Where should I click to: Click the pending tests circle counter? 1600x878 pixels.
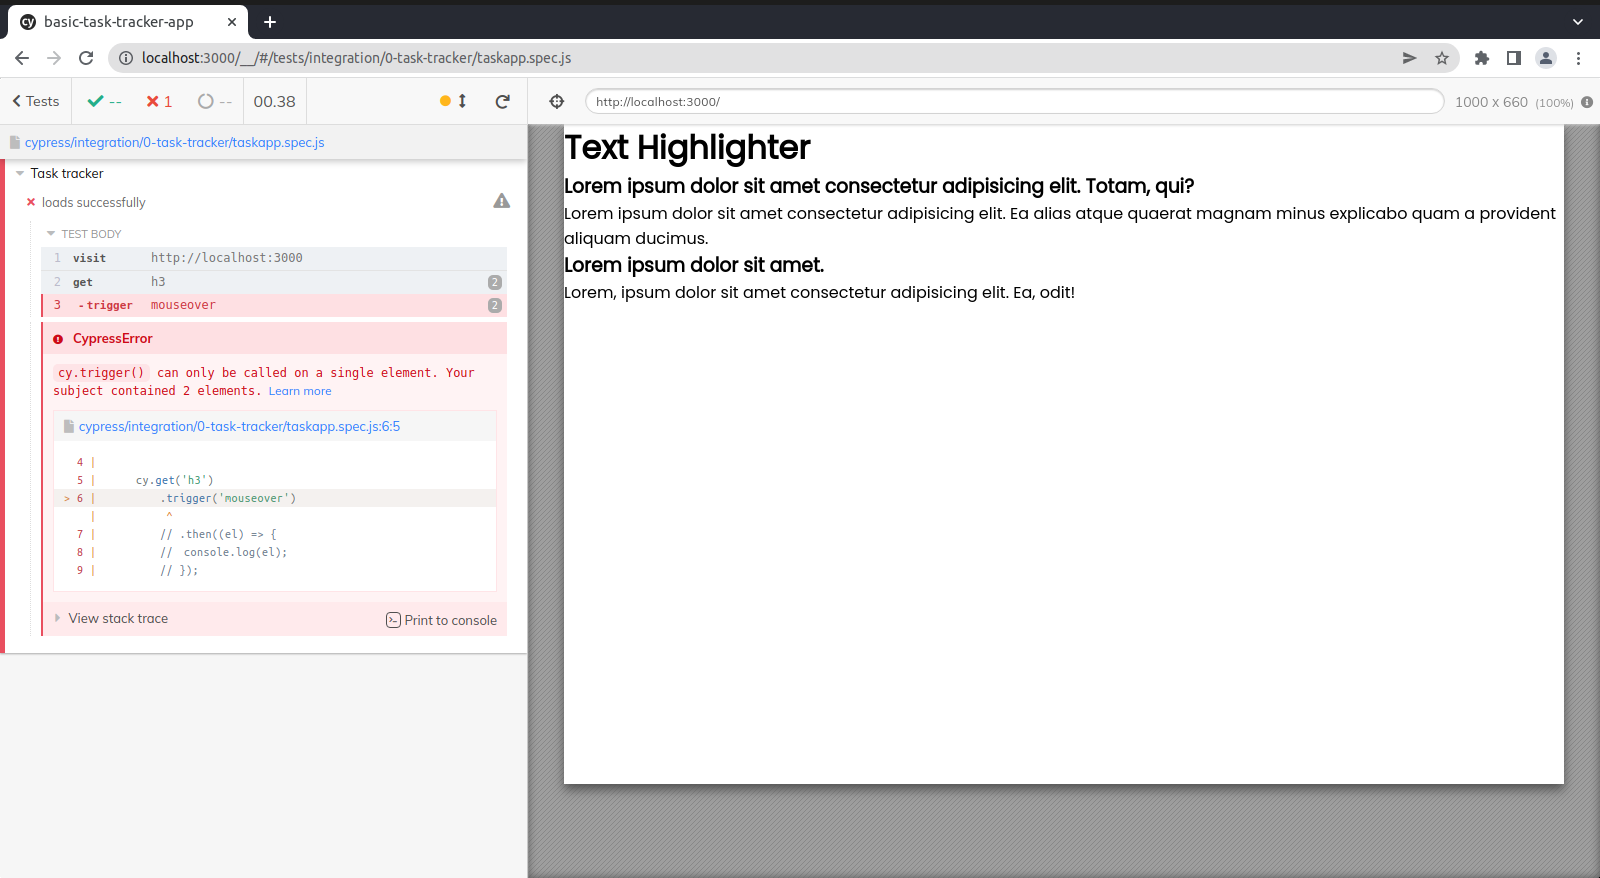pyautogui.click(x=215, y=101)
